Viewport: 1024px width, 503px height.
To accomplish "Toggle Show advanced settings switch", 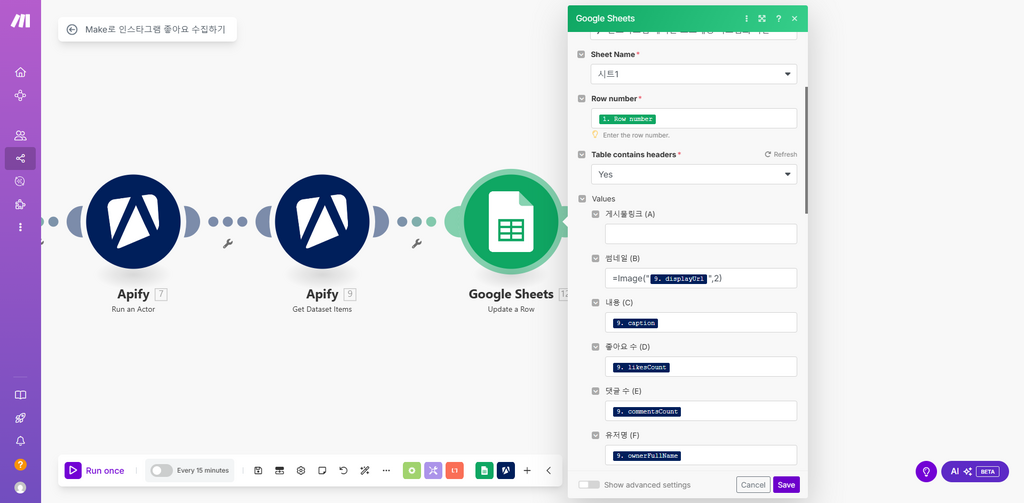I will click(589, 485).
